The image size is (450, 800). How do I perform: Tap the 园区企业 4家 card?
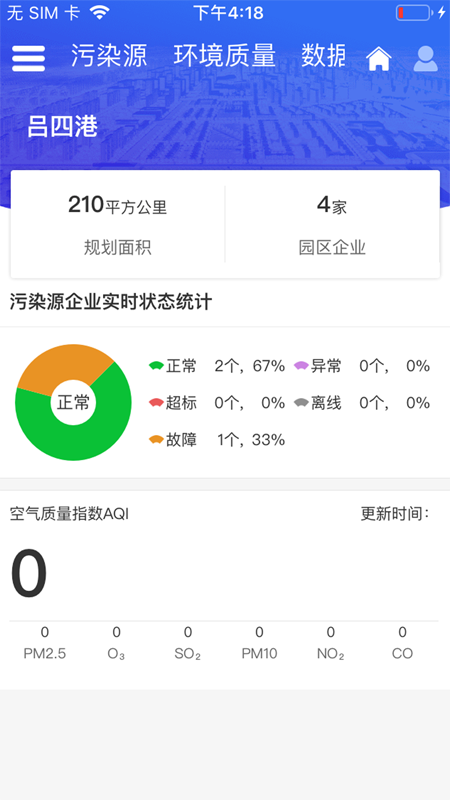pos(332,224)
